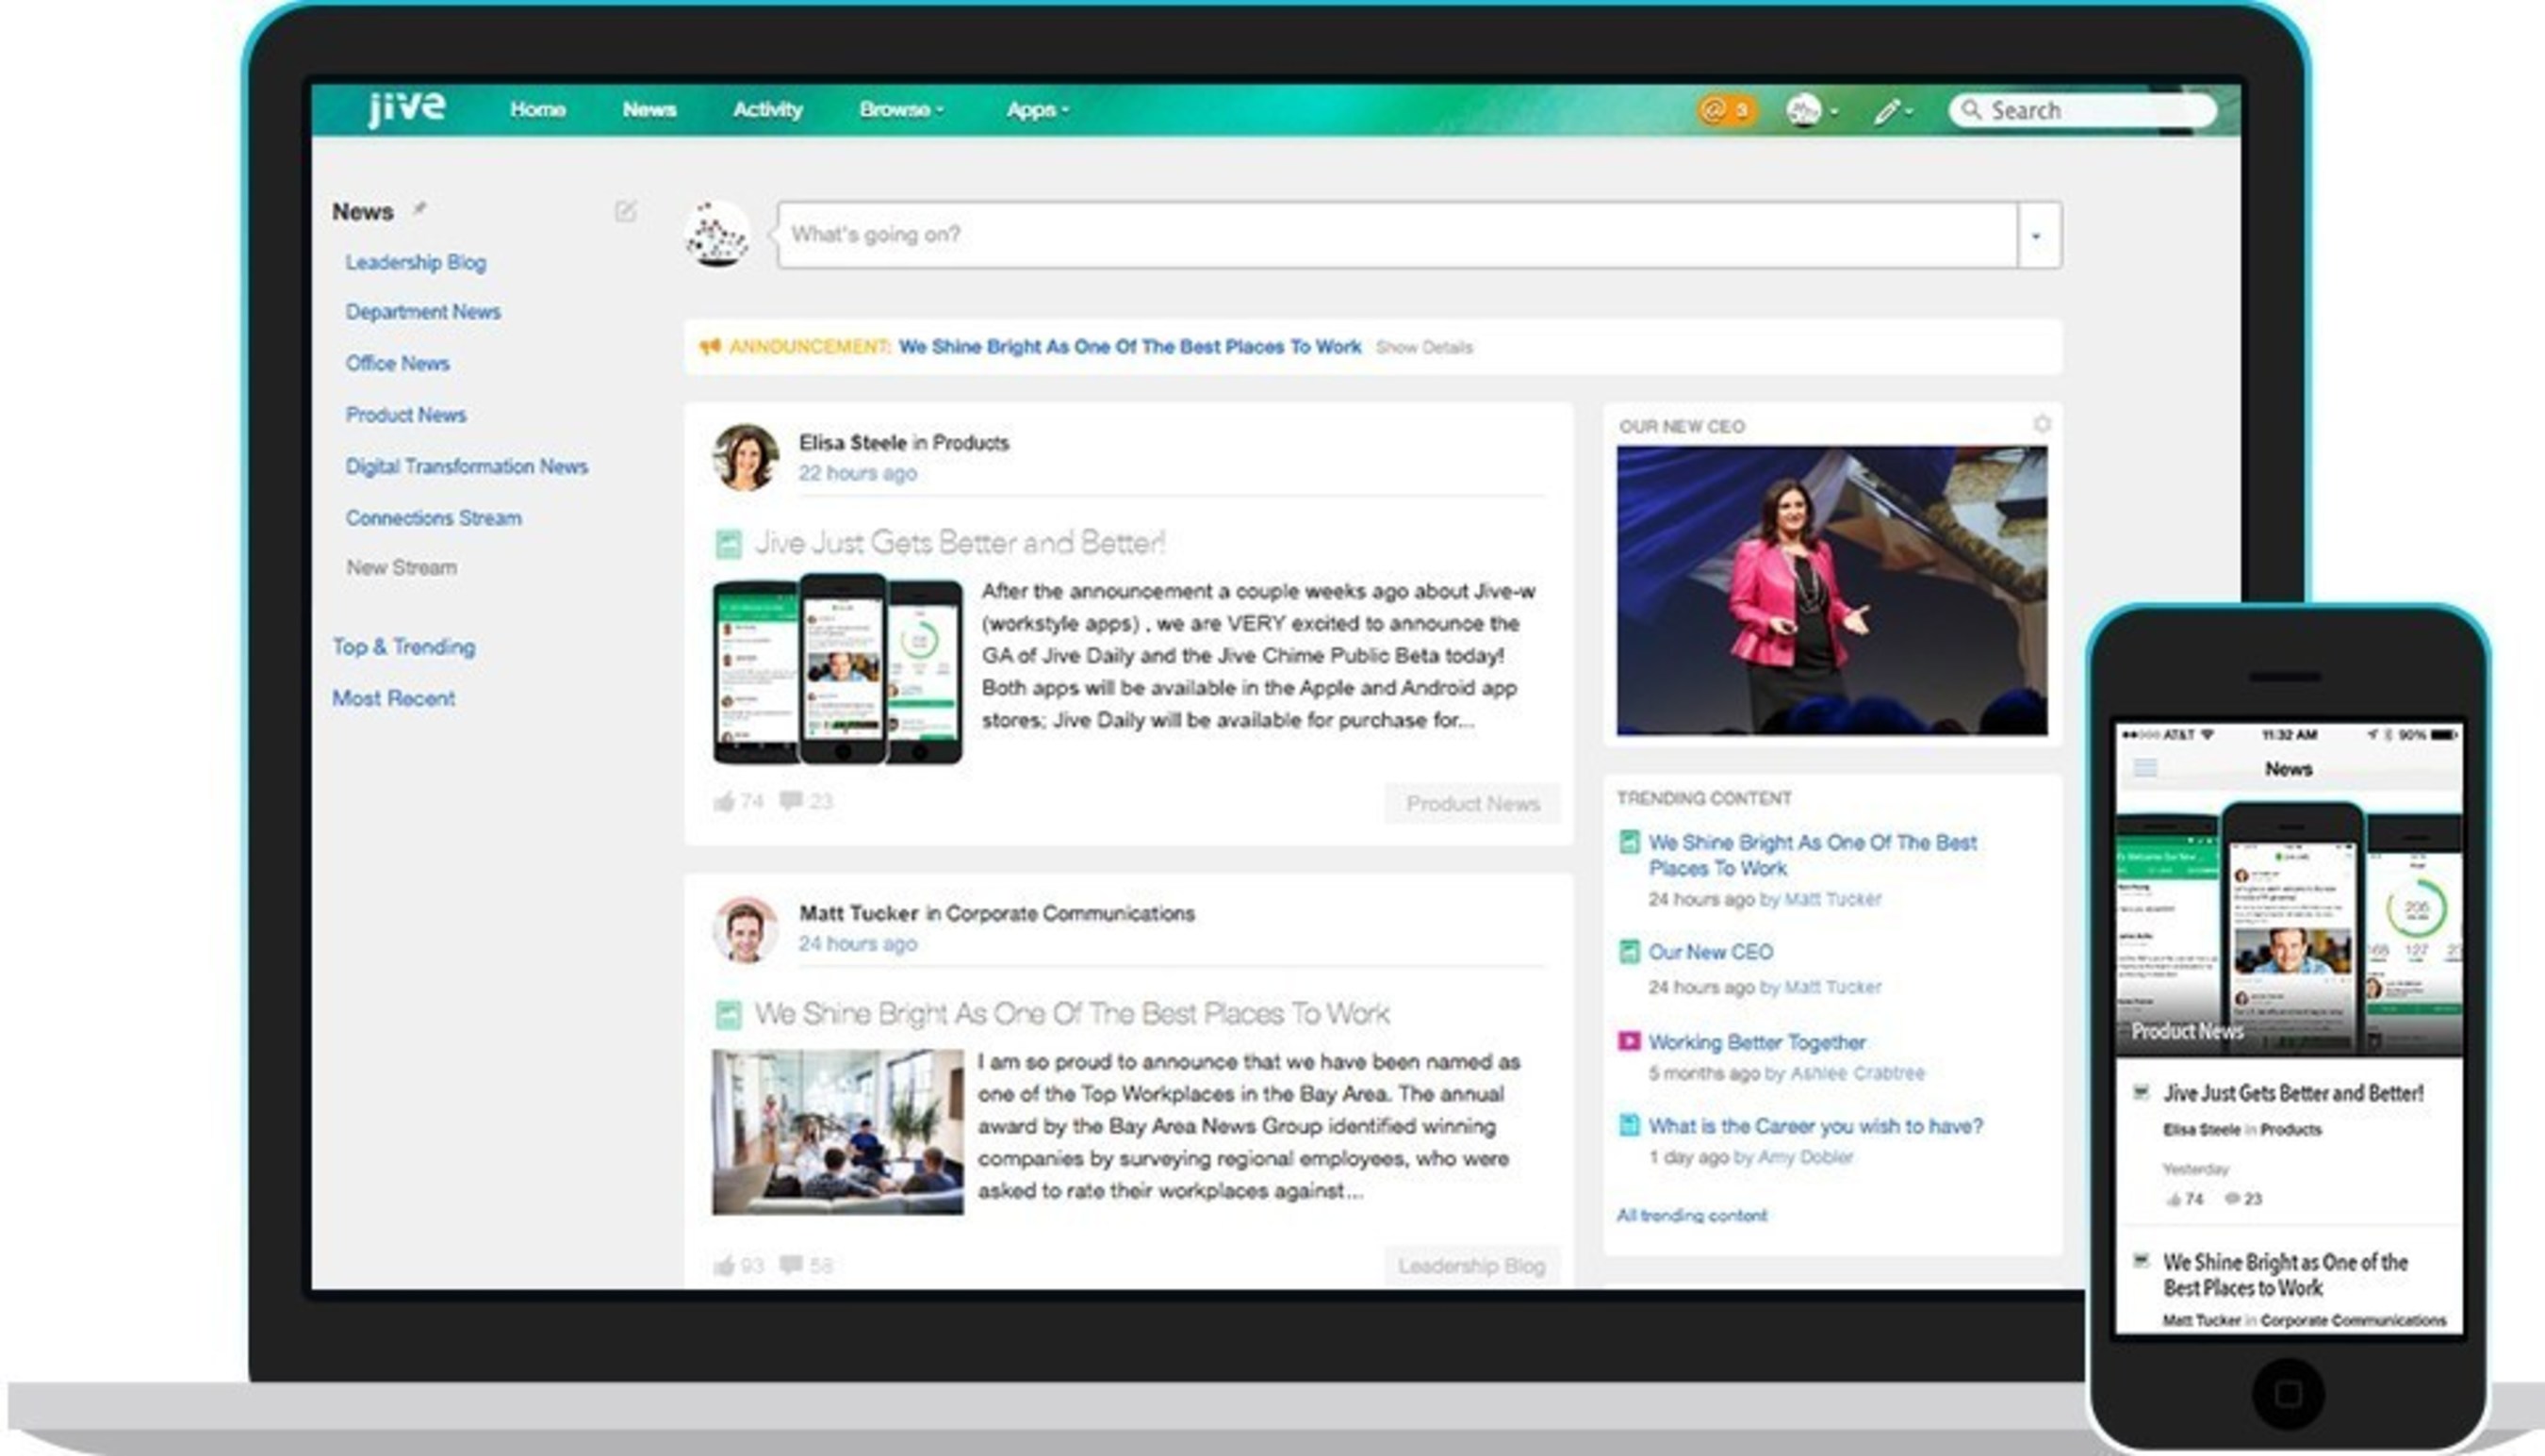The height and width of the screenshot is (1456, 2545).
Task: Open trending item Working Better Together
Action: point(1757,1042)
